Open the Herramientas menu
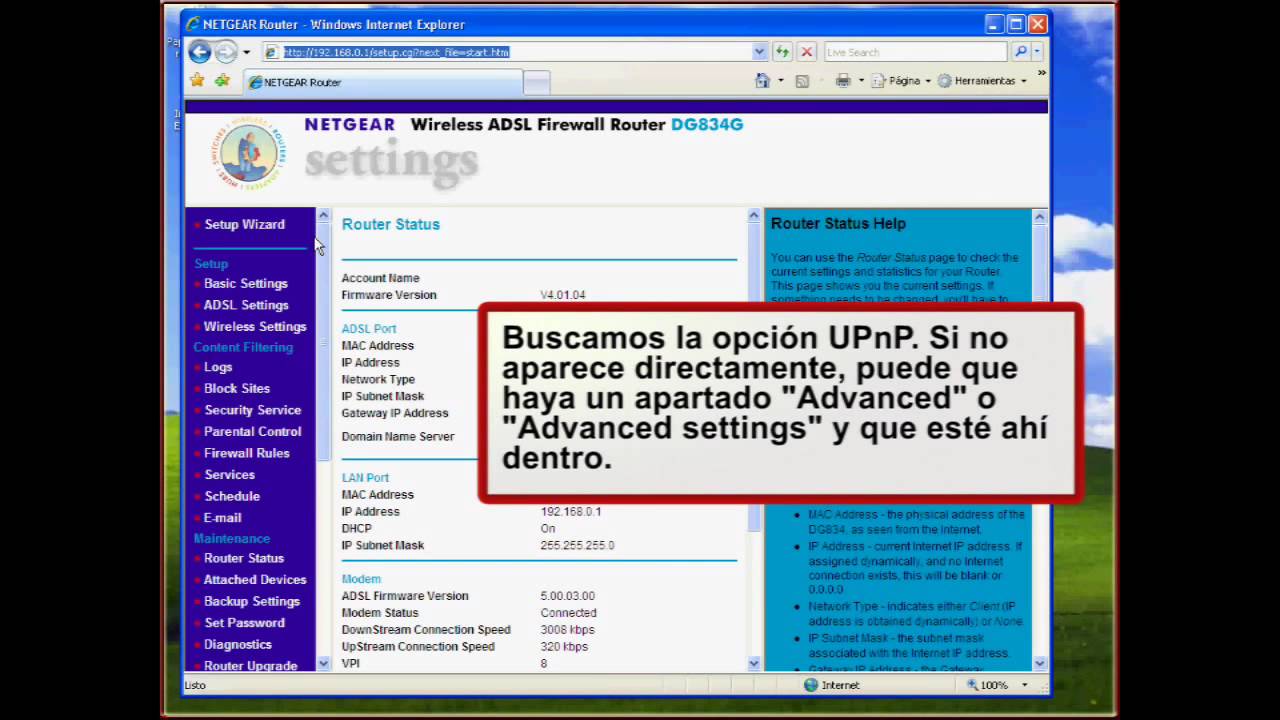The width and height of the screenshot is (1280, 720). click(982, 81)
